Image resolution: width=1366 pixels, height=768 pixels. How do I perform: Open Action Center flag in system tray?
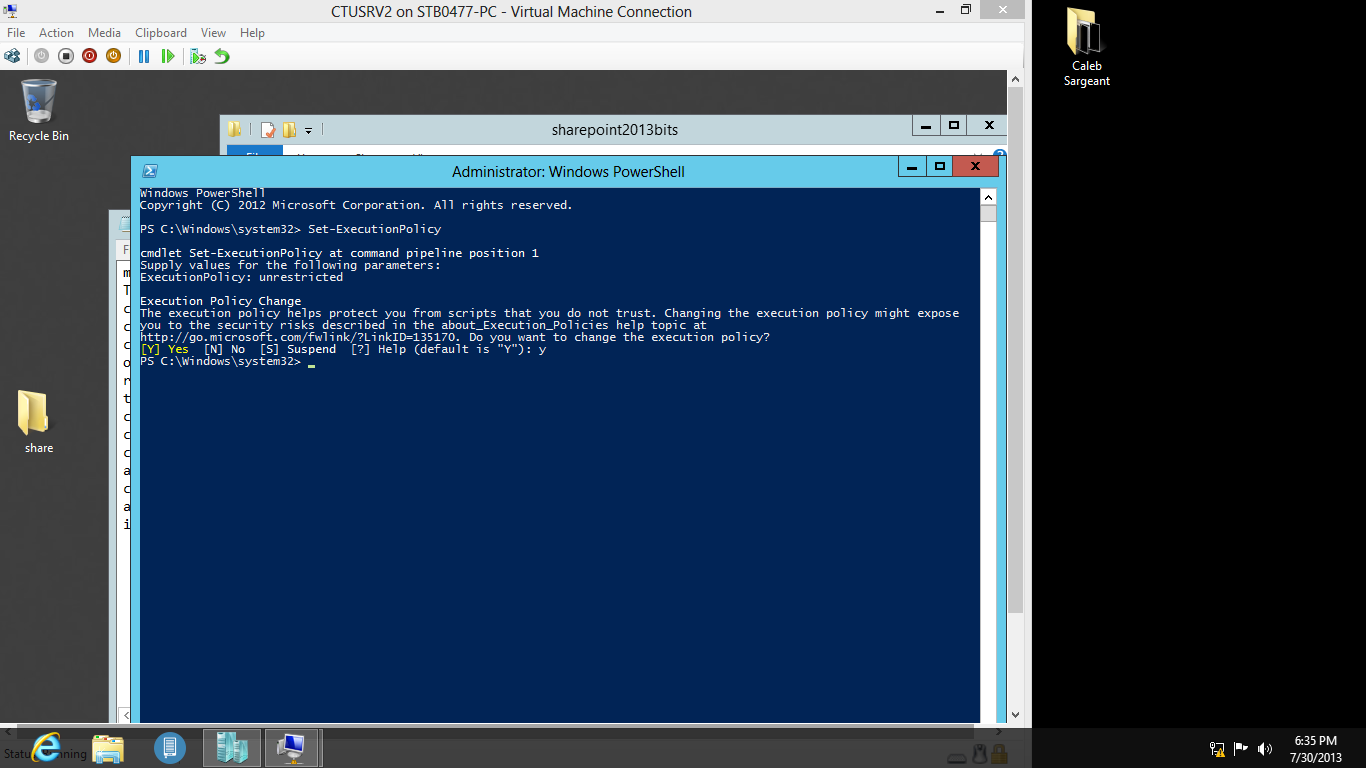pyautogui.click(x=1241, y=748)
